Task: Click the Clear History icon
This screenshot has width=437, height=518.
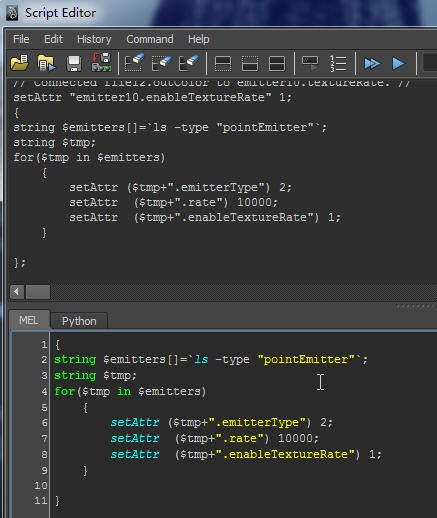Action: click(134, 63)
